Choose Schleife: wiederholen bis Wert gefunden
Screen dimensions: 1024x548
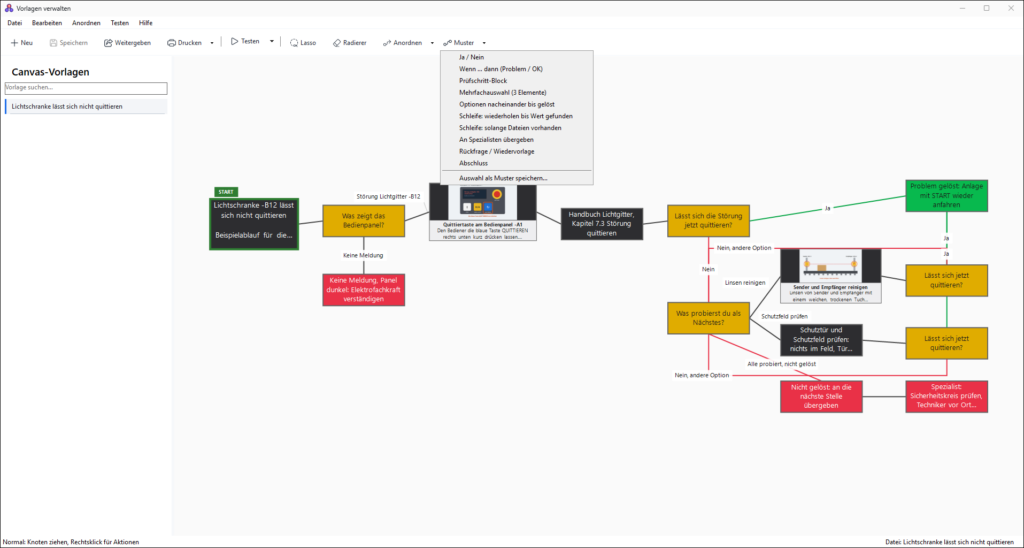coord(517,116)
